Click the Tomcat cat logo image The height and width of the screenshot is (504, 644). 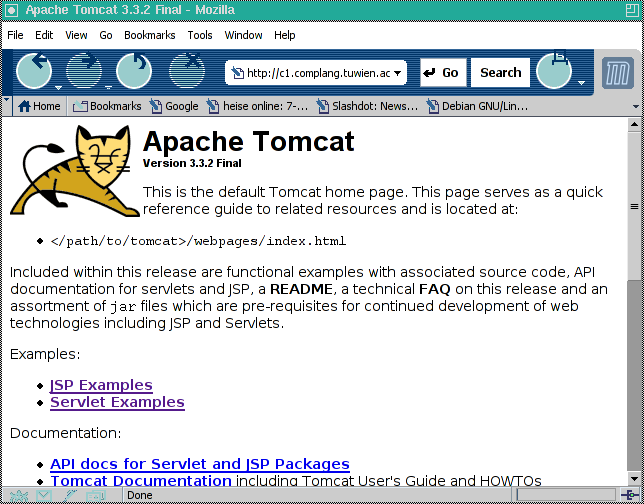click(75, 171)
